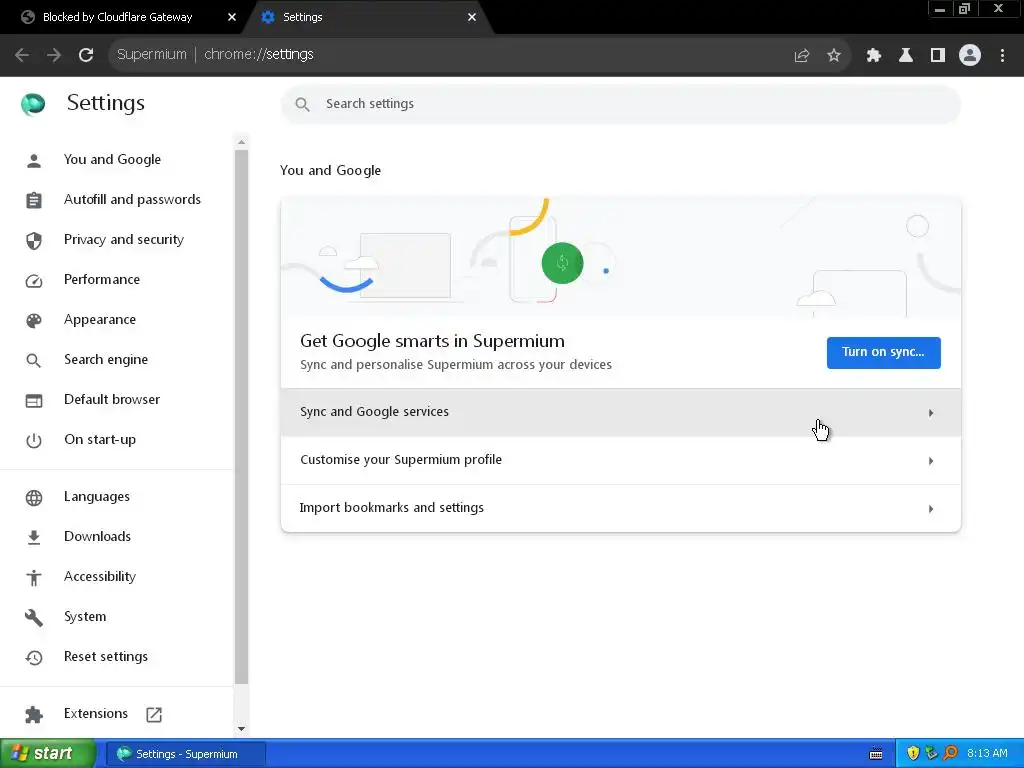The image size is (1024, 768).
Task: Focus the Search settings field
Action: 620,104
